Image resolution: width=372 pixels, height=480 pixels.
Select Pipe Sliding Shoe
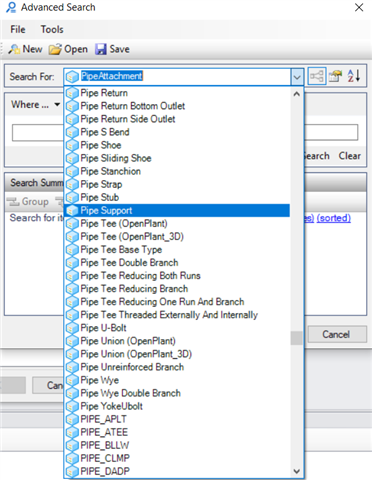177,158
